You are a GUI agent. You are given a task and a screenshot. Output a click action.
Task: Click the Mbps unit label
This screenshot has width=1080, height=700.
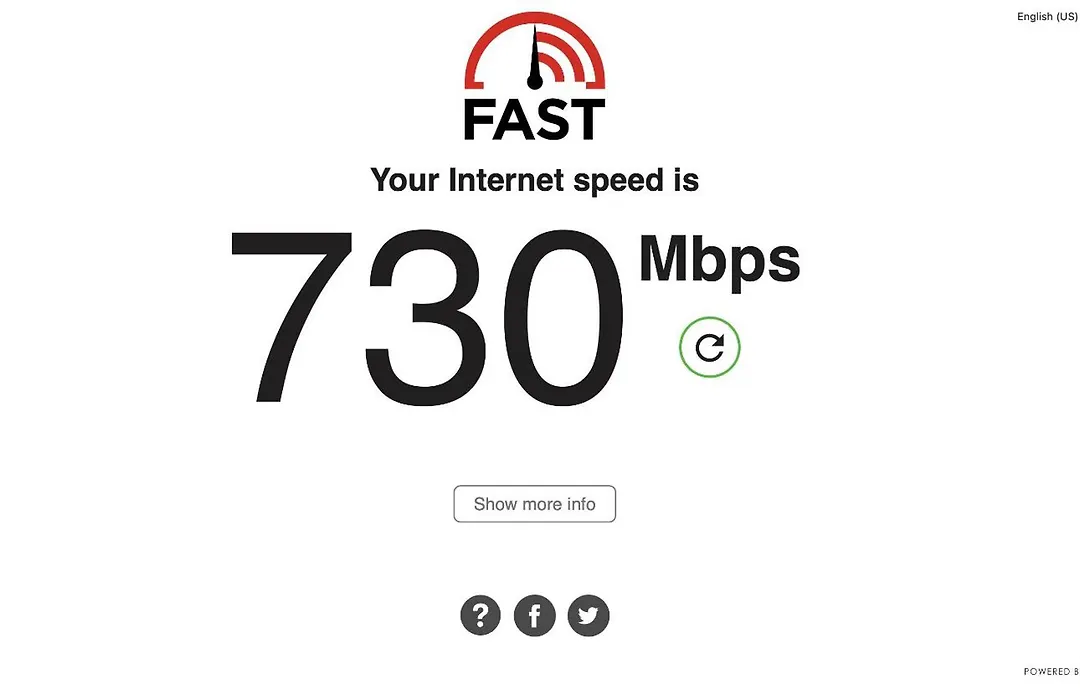720,260
